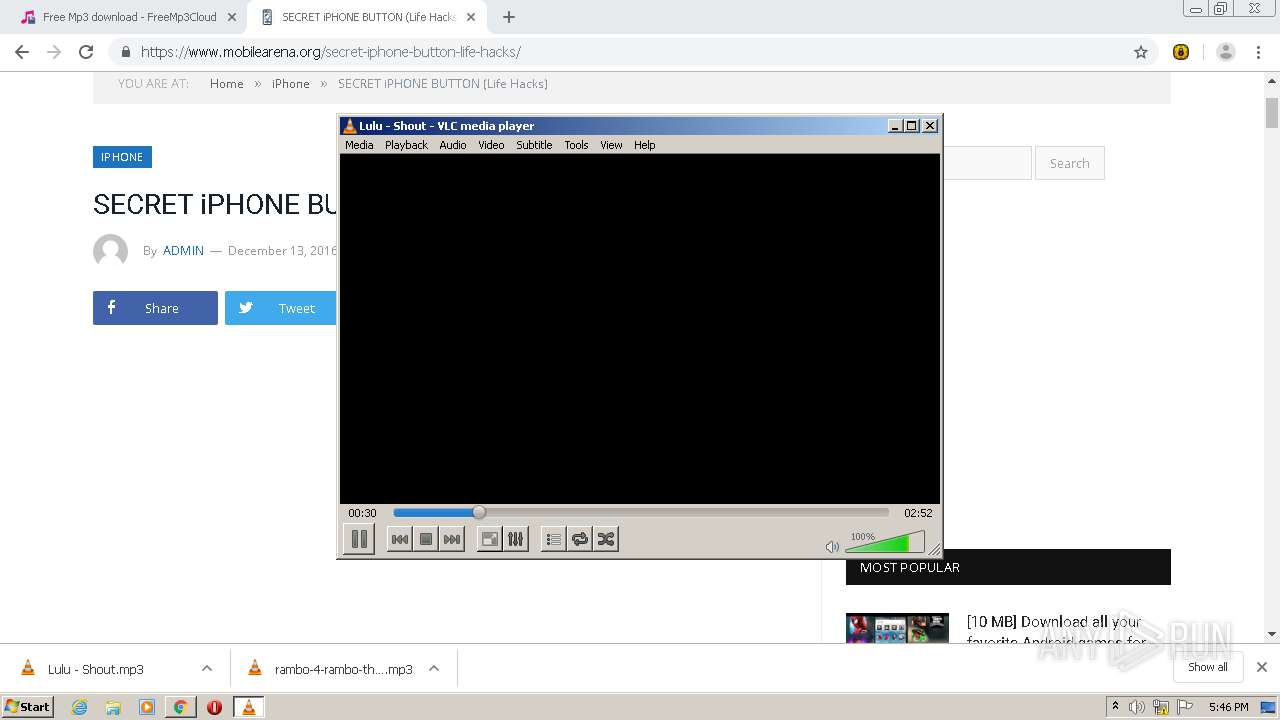The image size is (1280, 720).
Task: Open Opera icon in taskbar
Action: coord(214,707)
